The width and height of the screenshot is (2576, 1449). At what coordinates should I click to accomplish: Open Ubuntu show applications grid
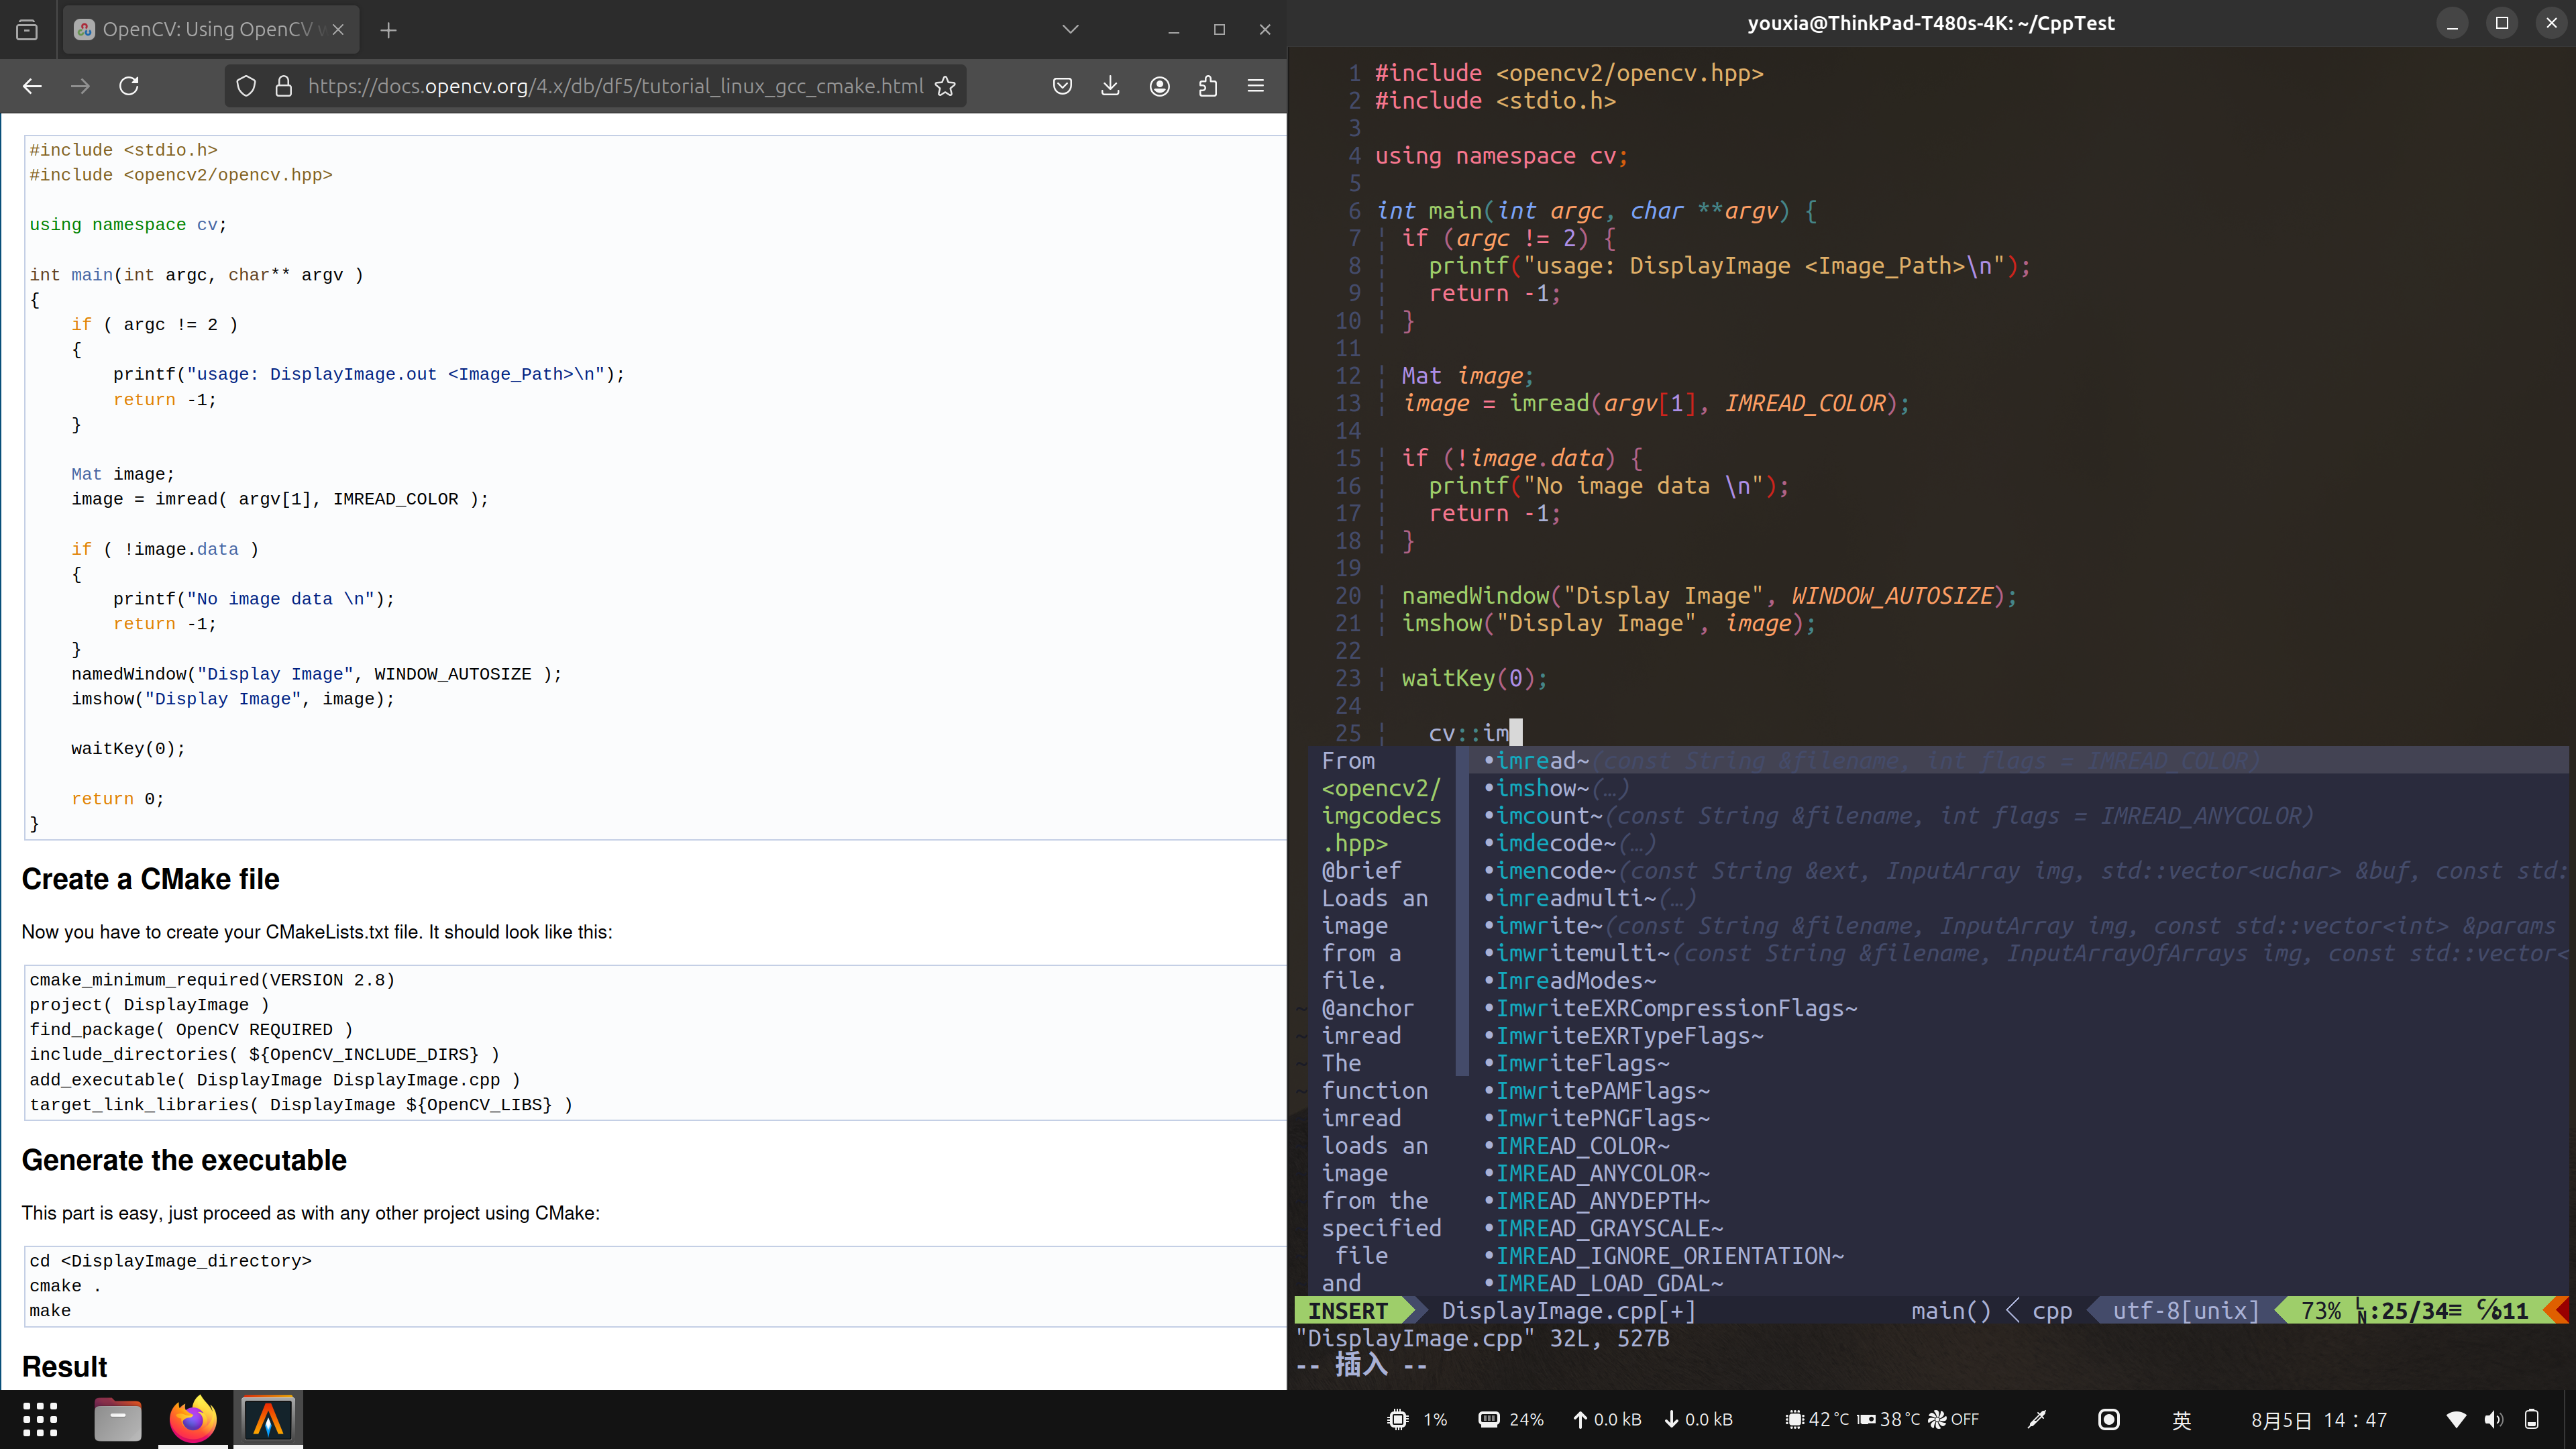(x=40, y=1419)
